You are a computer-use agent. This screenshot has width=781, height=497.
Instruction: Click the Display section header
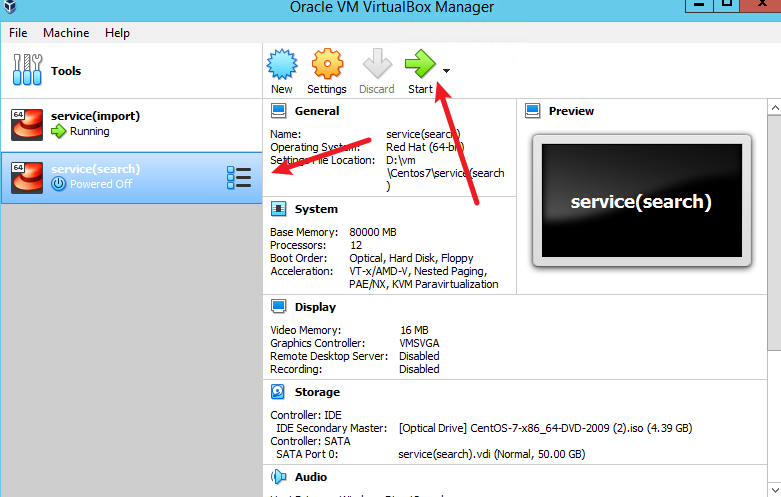tap(315, 307)
